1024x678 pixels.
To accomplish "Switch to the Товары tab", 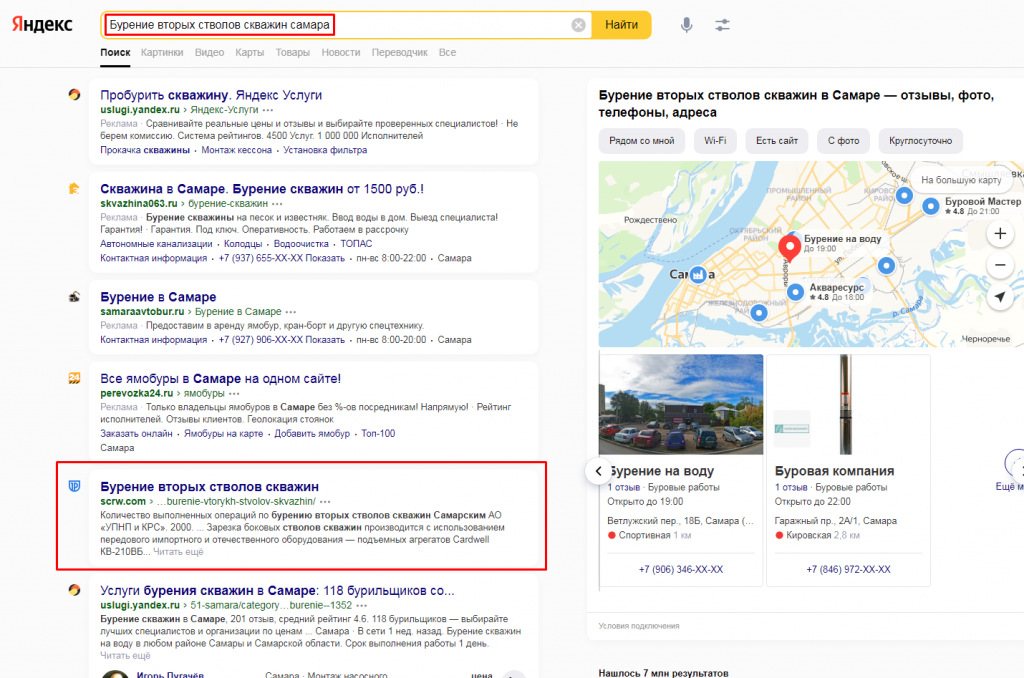I will coord(293,52).
